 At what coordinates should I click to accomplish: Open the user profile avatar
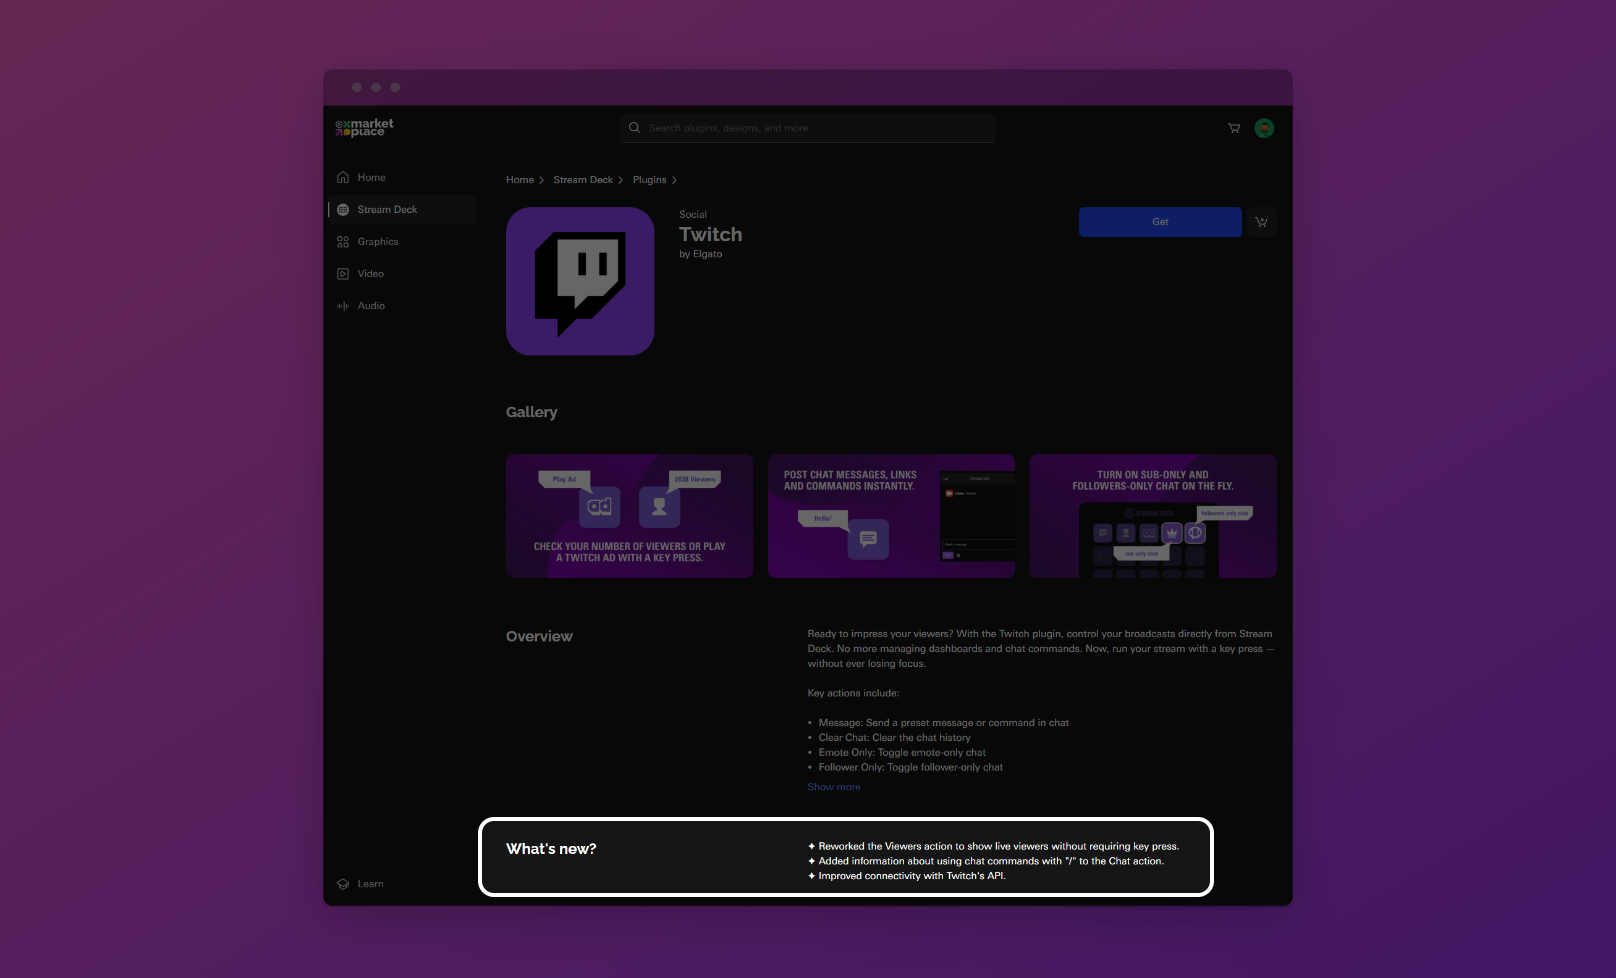(1264, 128)
